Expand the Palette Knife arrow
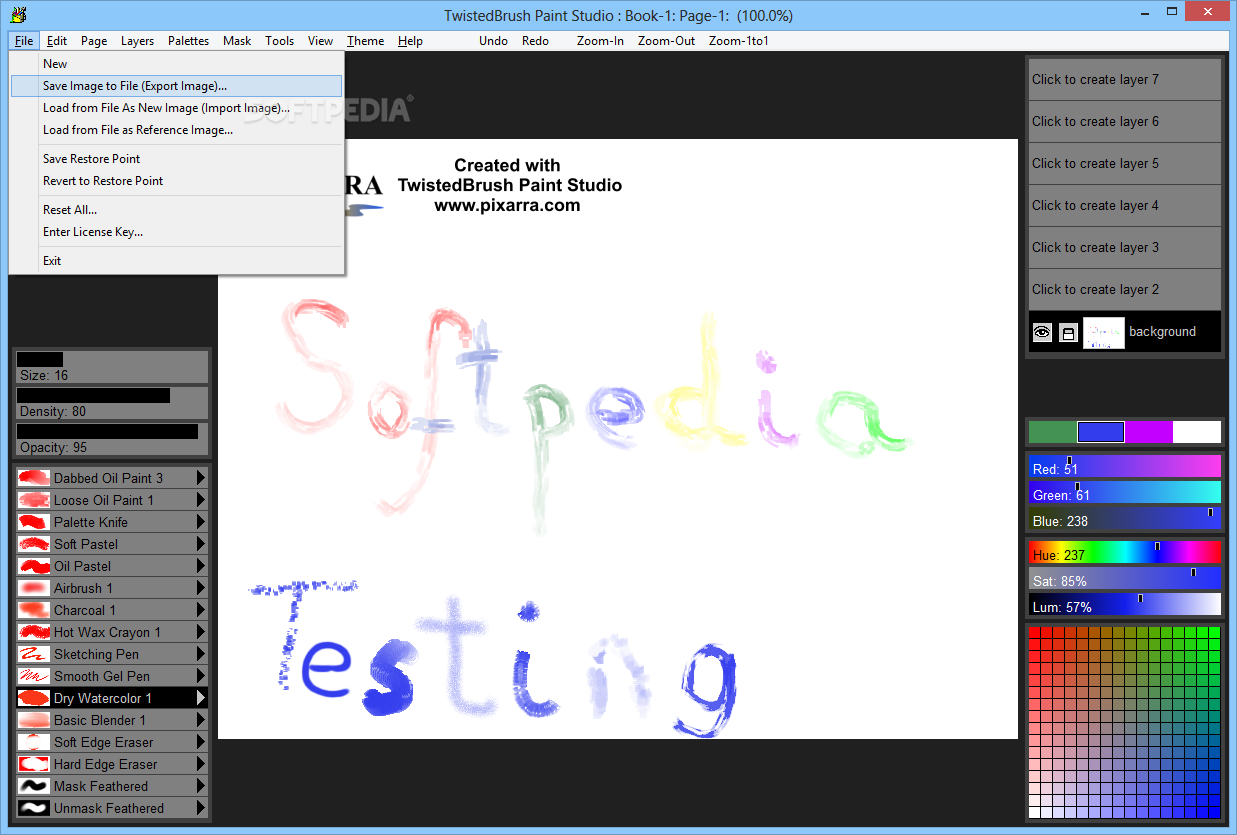This screenshot has width=1237, height=835. pos(200,522)
